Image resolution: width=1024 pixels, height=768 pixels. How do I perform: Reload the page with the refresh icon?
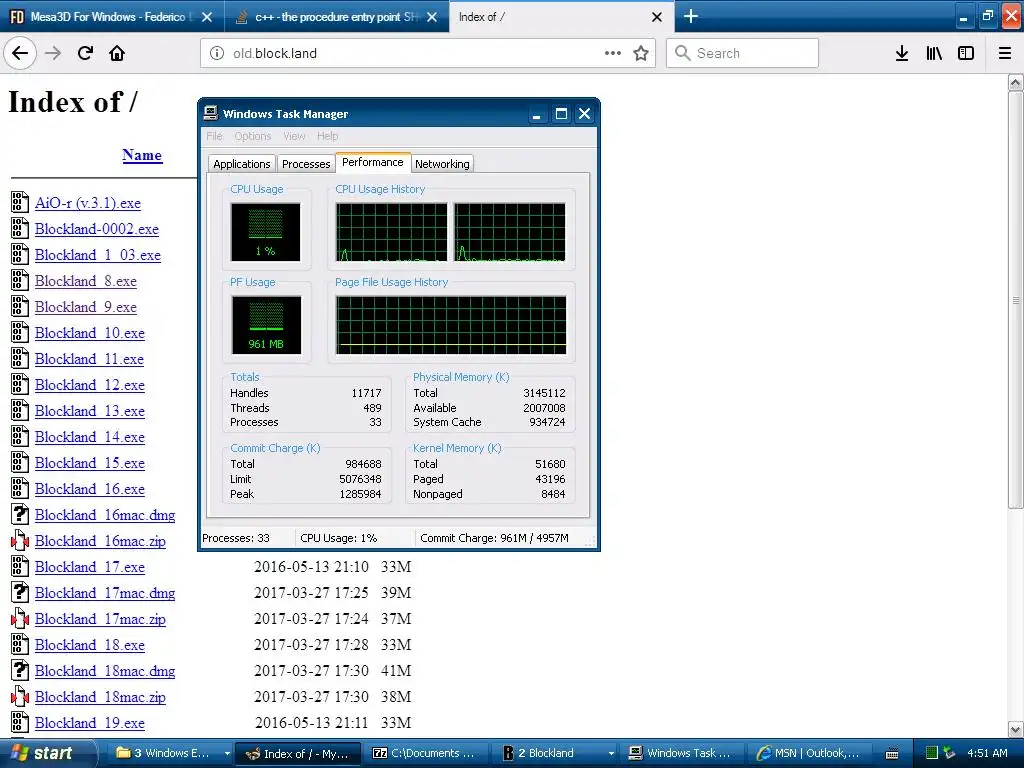point(85,53)
